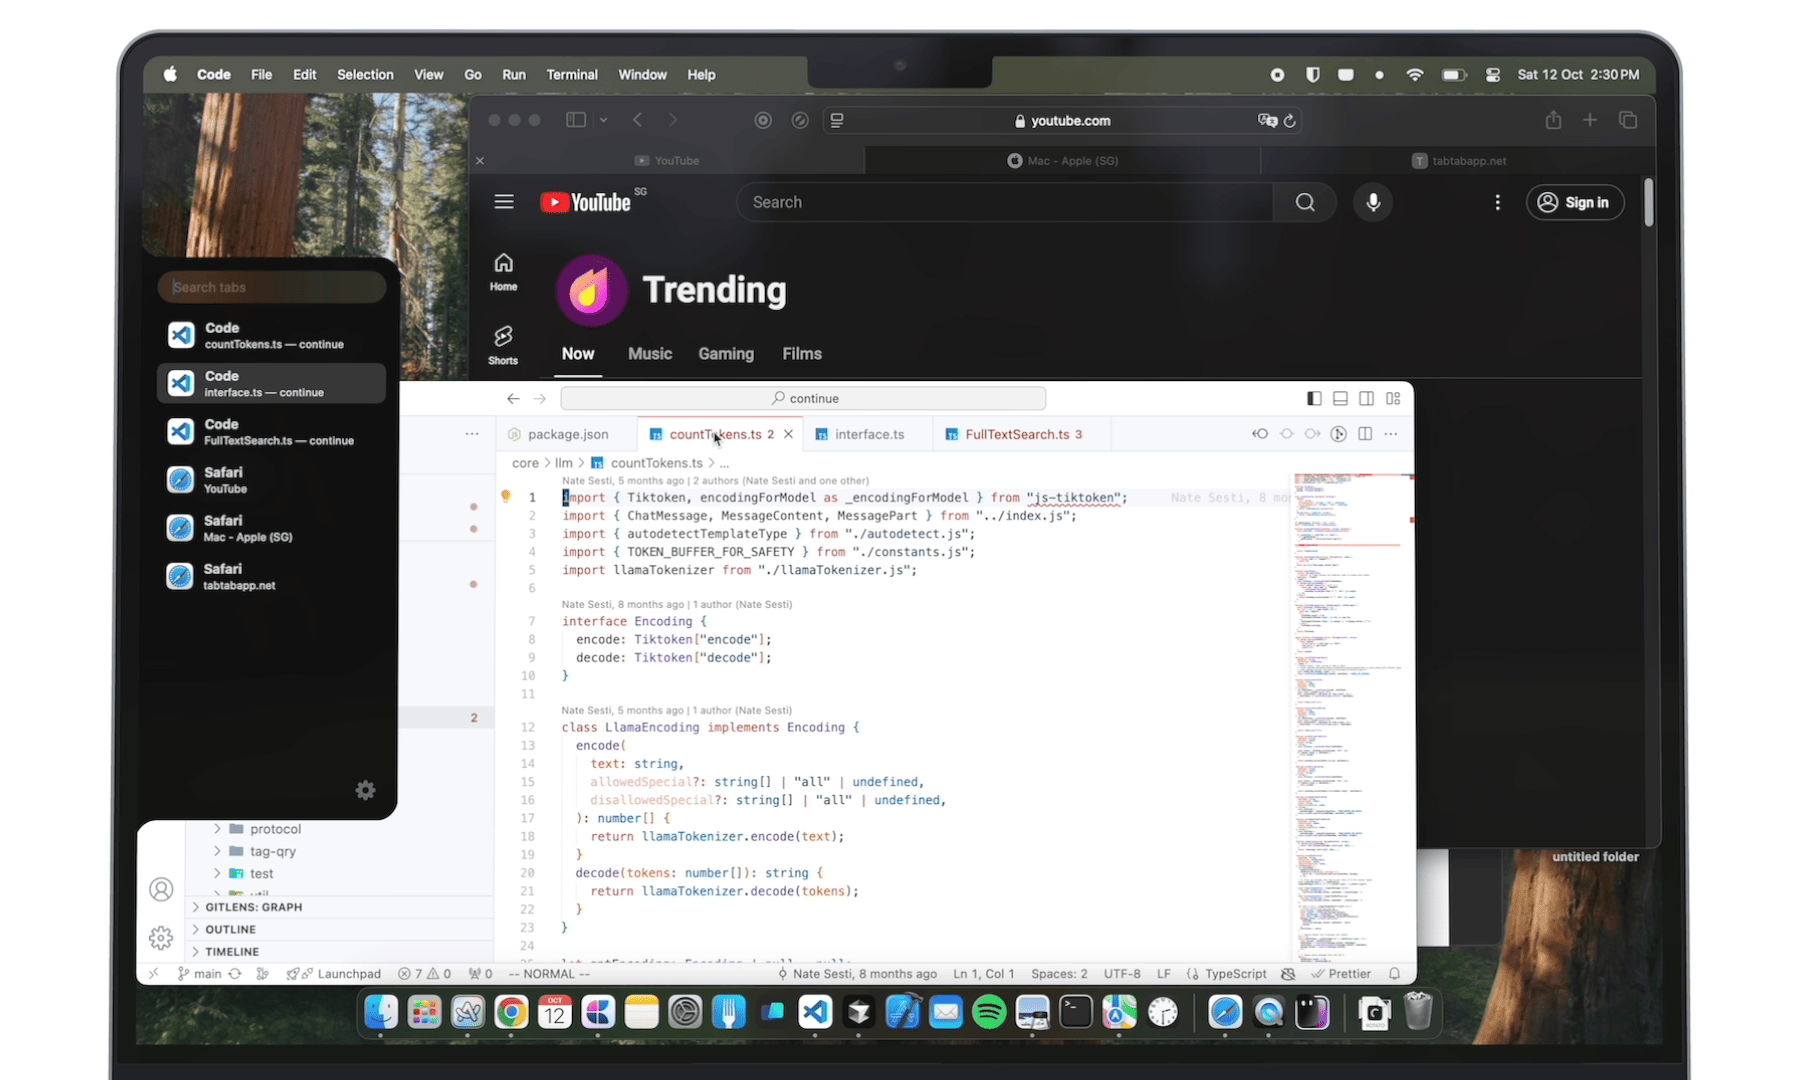Open tab switcher settings gear
Viewport: 1800px width, 1080px height.
[366, 790]
